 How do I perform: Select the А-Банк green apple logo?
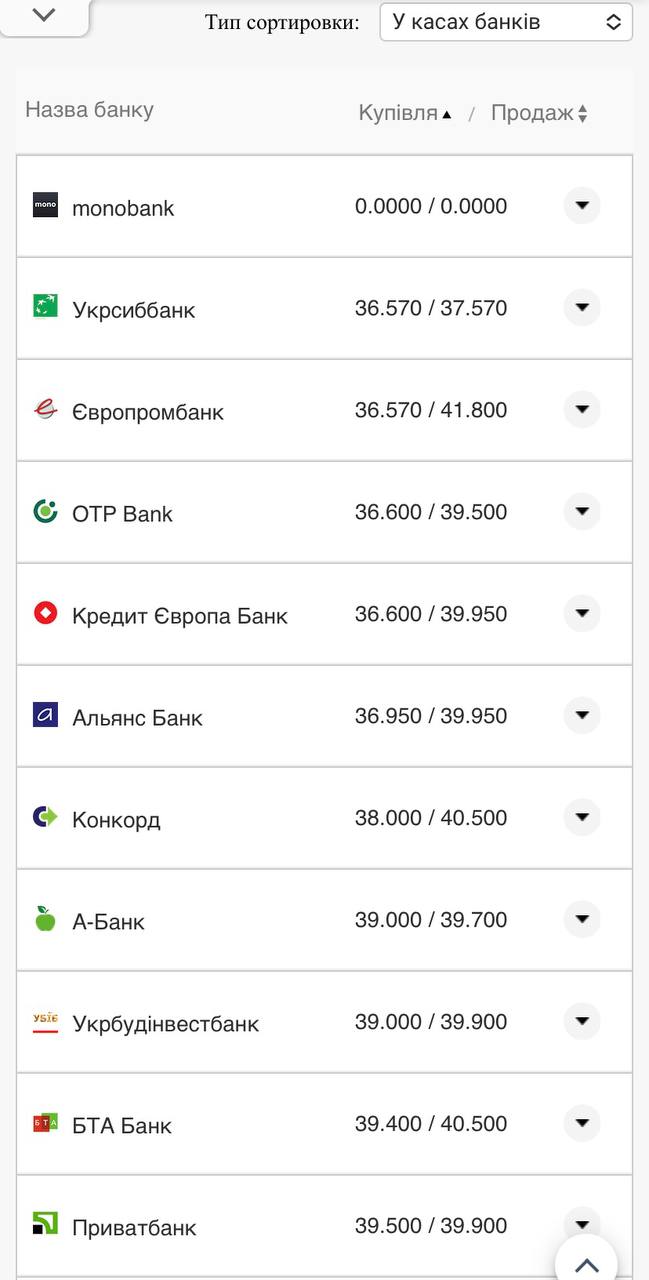pos(46,920)
